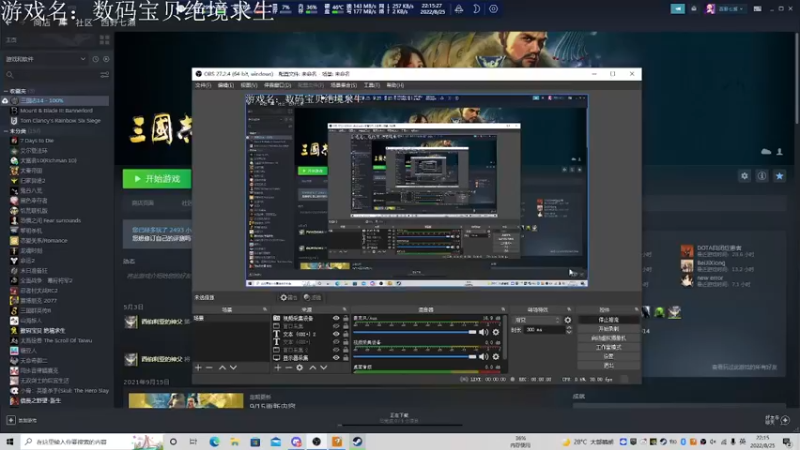This screenshot has width=800, height=450.
Task: Select Mount & Blade II Bannerlord in library
Action: tap(56, 111)
